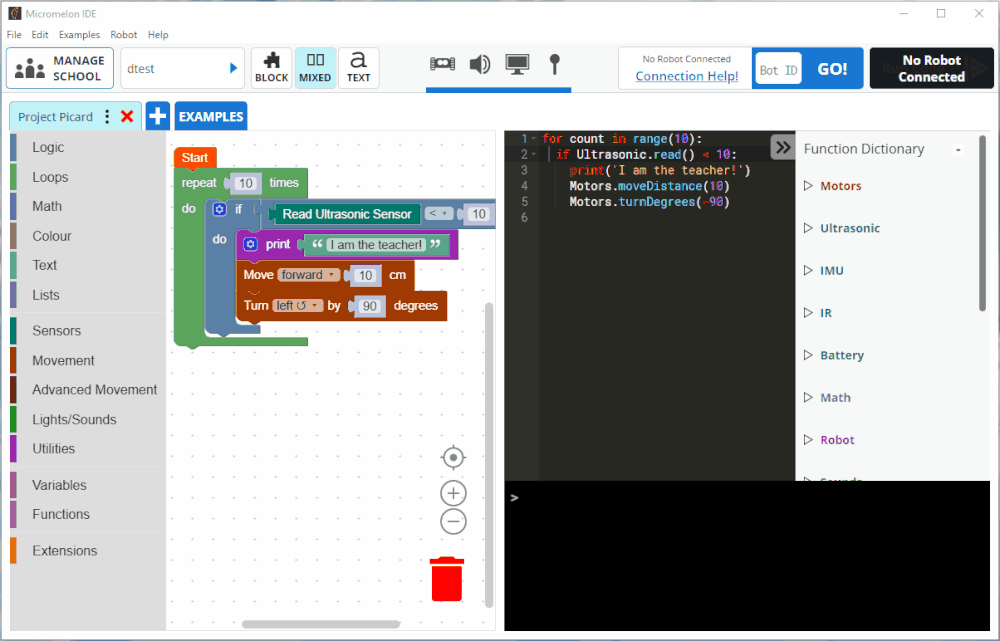Select the Project Picard tab

point(55,116)
